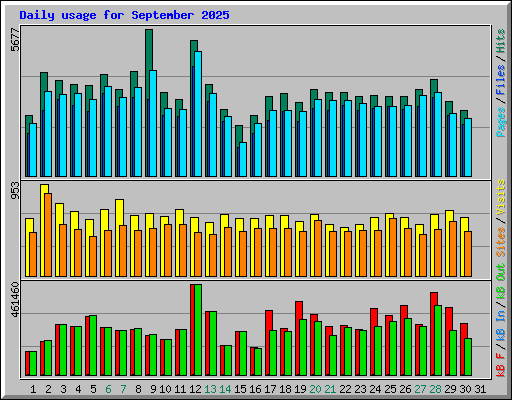Click green weekend day 7 label
Image resolution: width=512 pixels, height=400 pixels.
tap(123, 389)
